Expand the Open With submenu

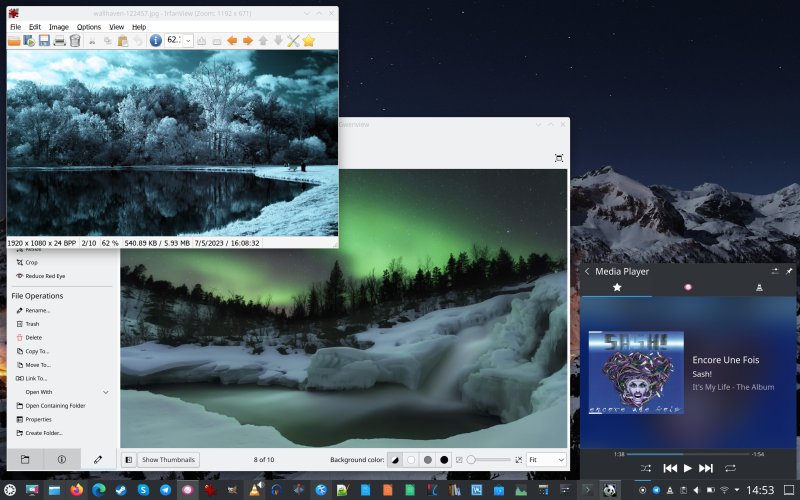click(x=106, y=392)
